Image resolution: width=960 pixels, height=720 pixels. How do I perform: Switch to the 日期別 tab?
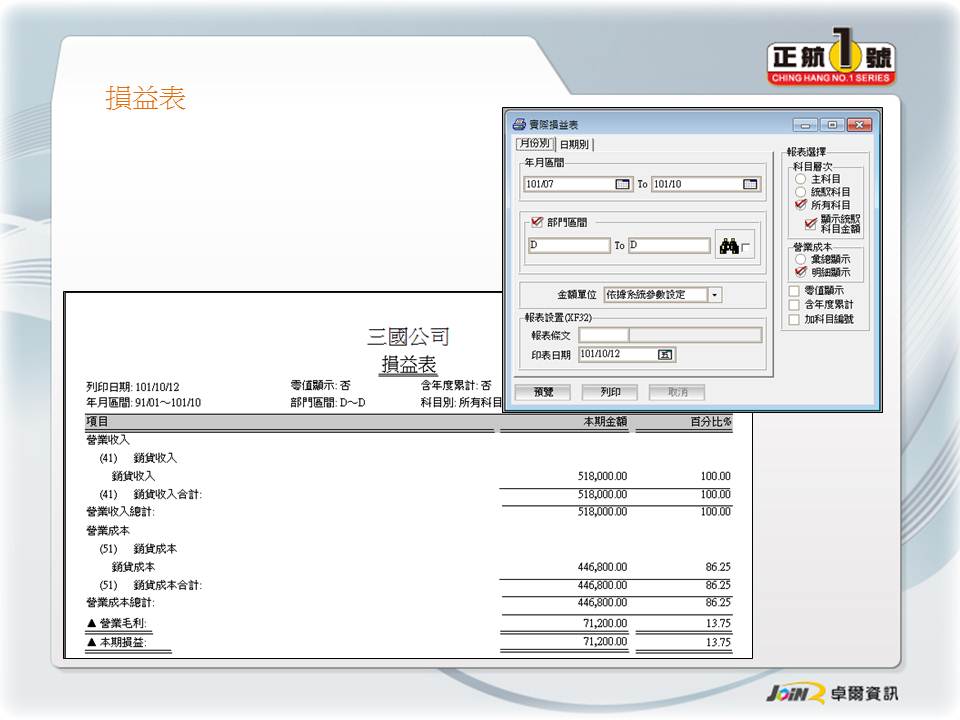click(x=574, y=145)
